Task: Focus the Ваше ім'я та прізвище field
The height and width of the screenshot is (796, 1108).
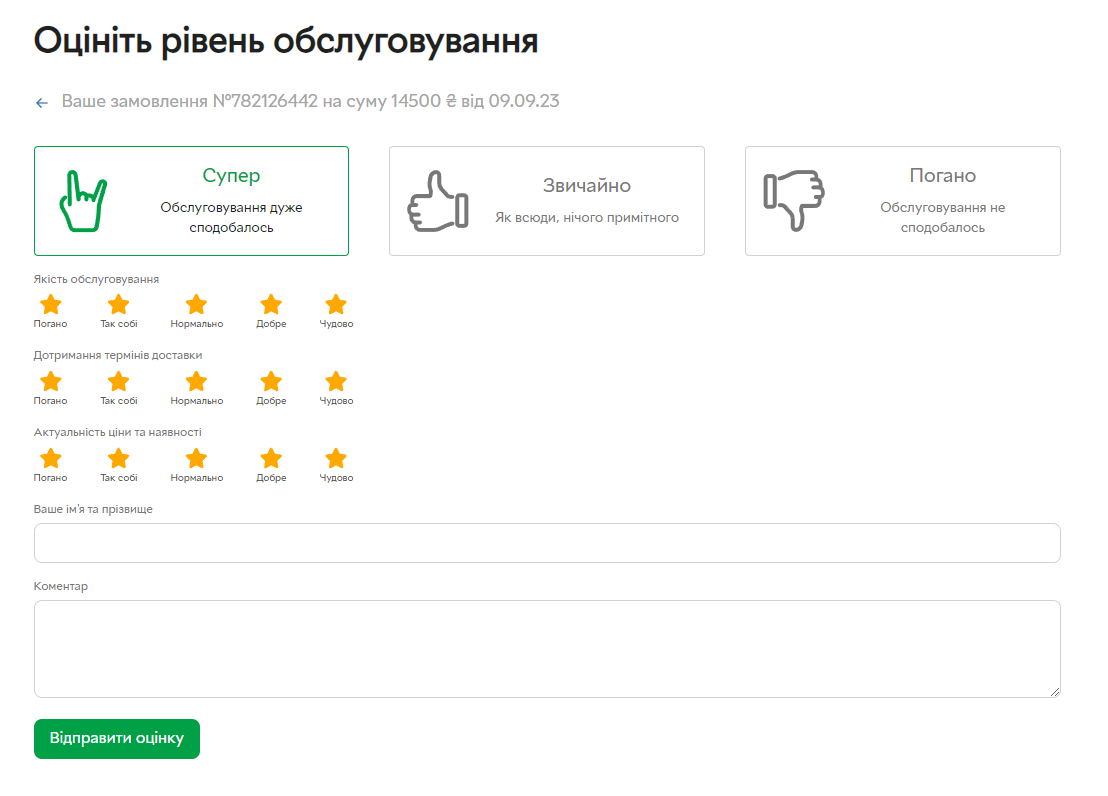Action: tap(547, 543)
